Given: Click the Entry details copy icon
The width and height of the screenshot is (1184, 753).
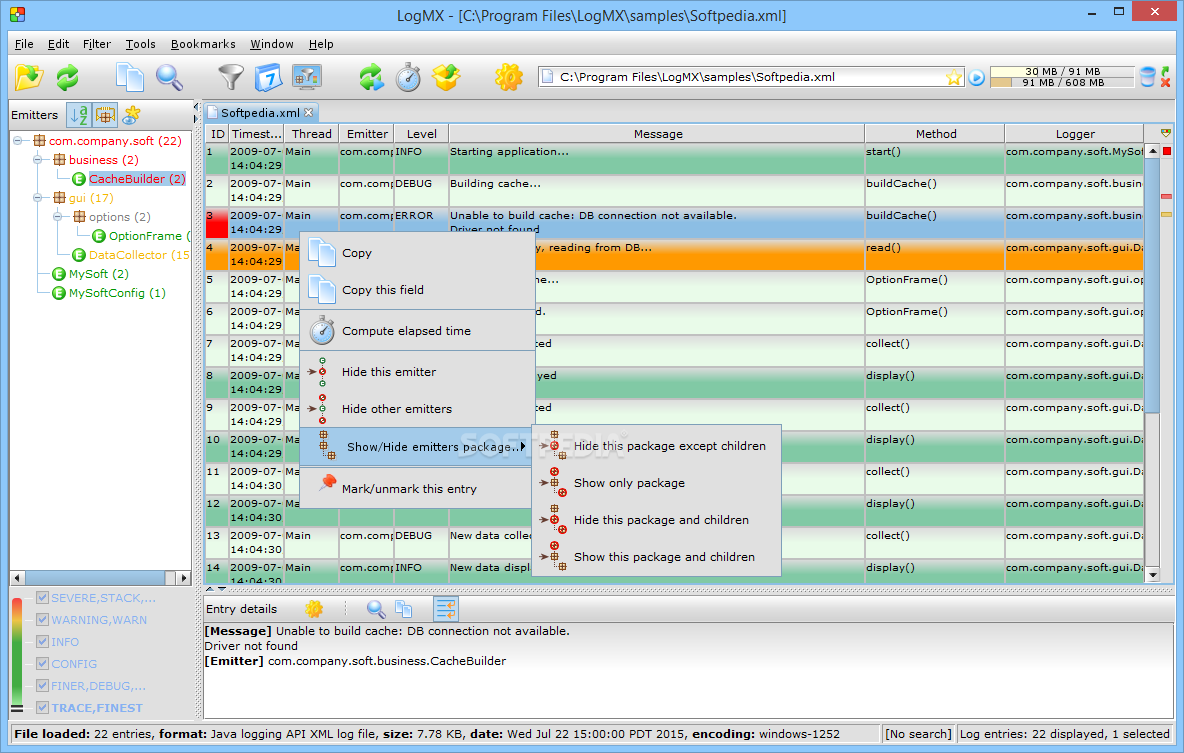Looking at the screenshot, I should coord(404,609).
